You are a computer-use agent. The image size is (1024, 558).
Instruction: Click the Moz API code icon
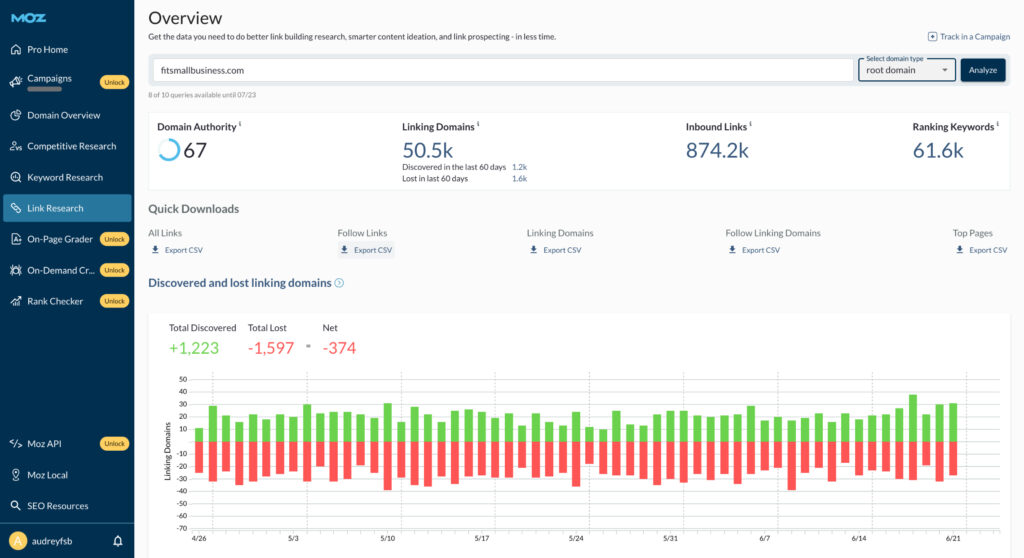16,444
